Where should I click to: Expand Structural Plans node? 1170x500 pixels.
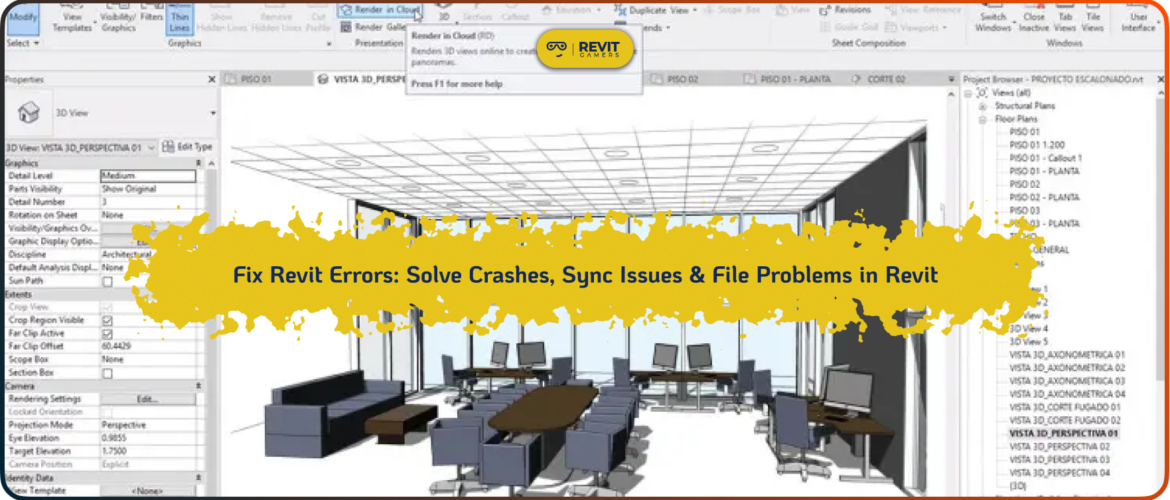[983, 106]
